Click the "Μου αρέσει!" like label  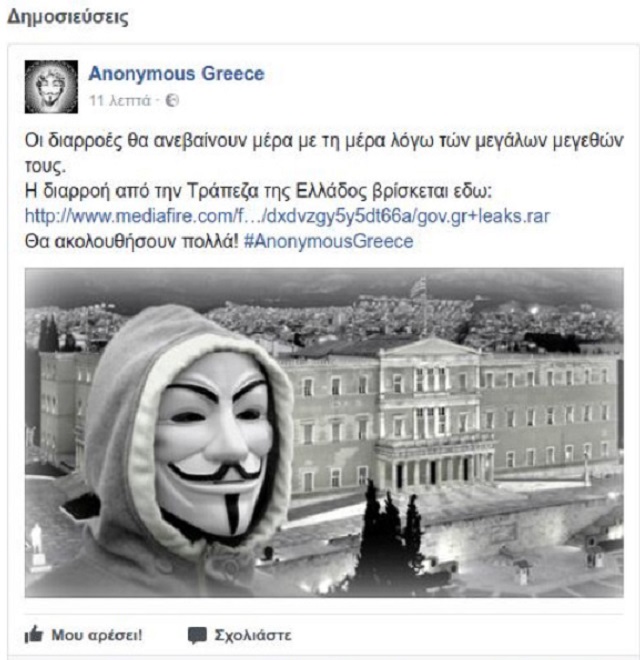pyautogui.click(x=97, y=635)
